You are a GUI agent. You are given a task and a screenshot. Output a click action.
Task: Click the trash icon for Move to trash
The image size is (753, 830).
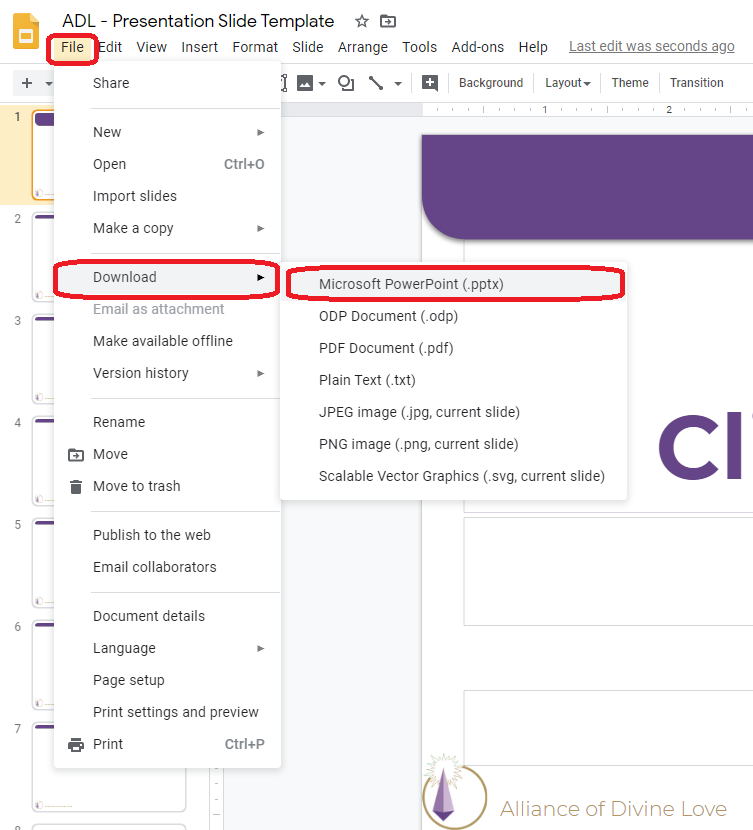[x=76, y=486]
